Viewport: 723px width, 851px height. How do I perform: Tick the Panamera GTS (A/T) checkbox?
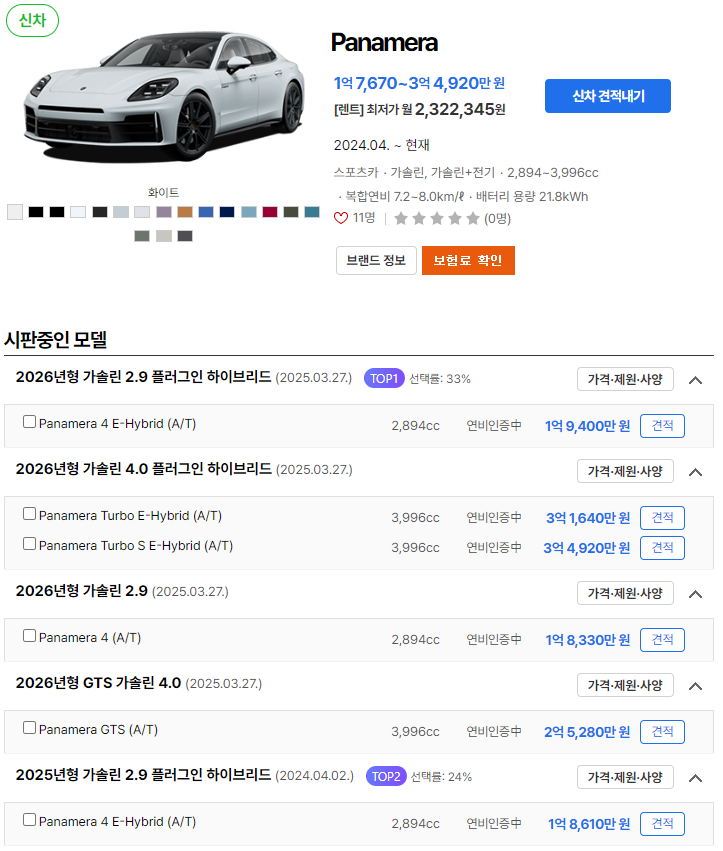29,727
